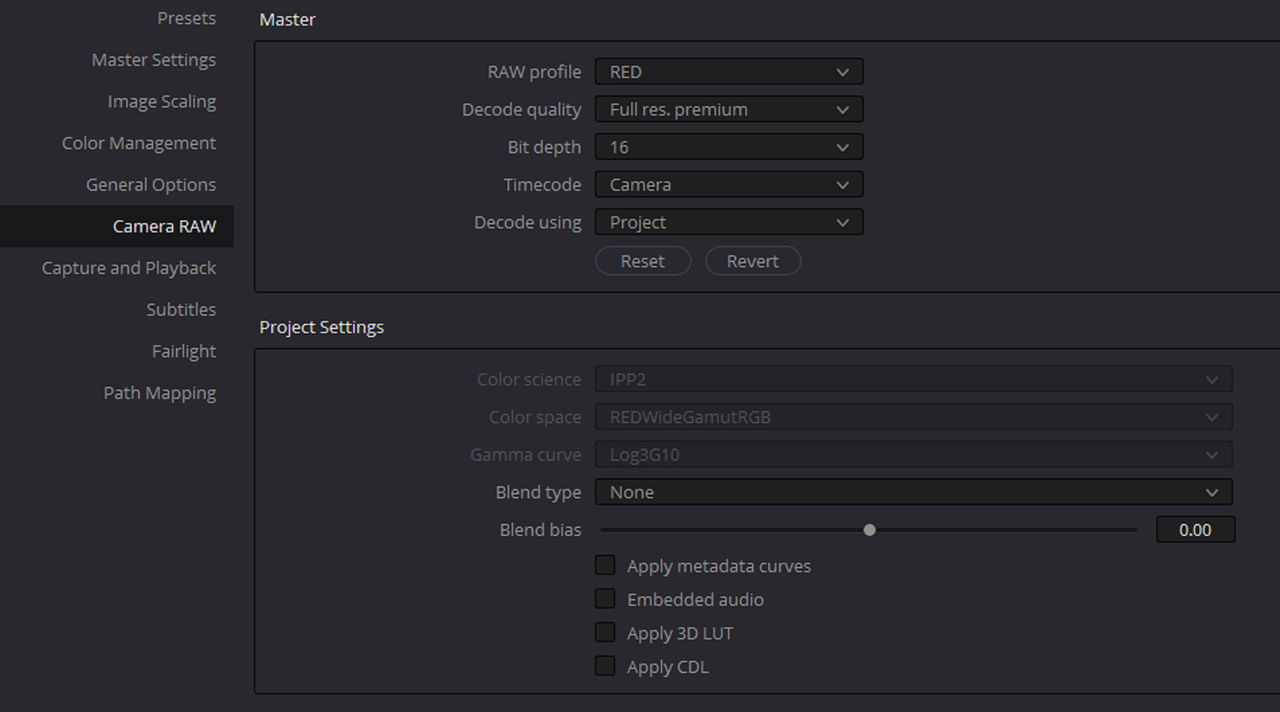Expand the Blend type dropdown
This screenshot has height=712, width=1280.
pos(913,492)
